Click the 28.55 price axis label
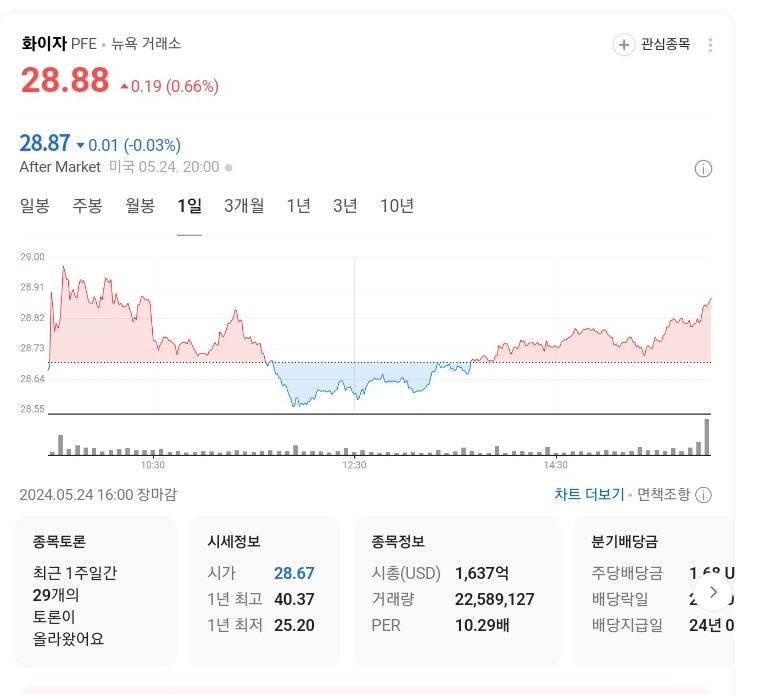 click(32, 409)
